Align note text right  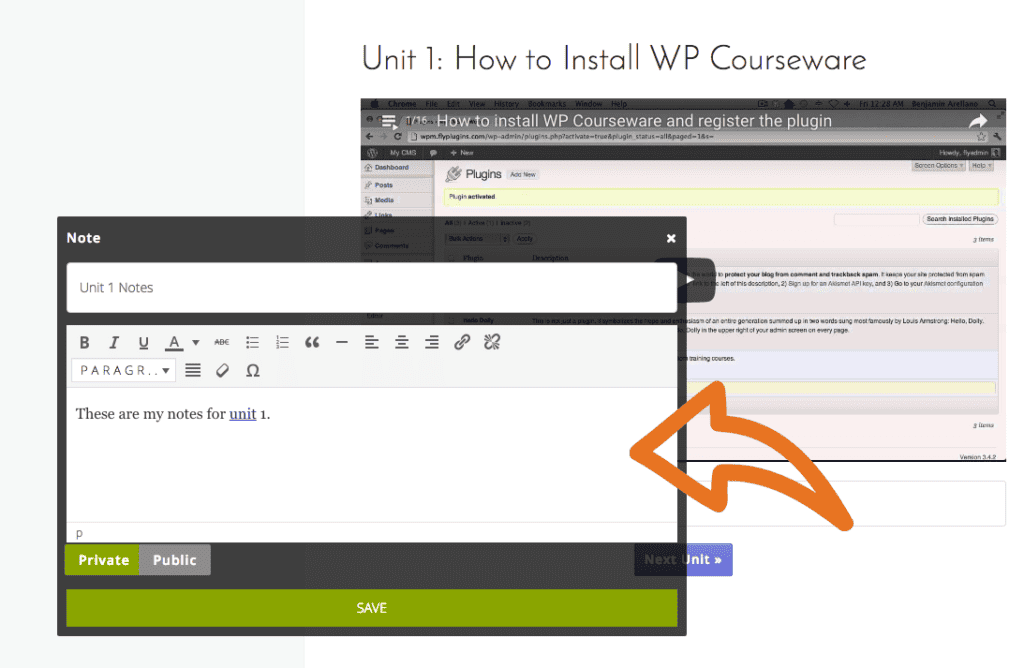coord(432,342)
